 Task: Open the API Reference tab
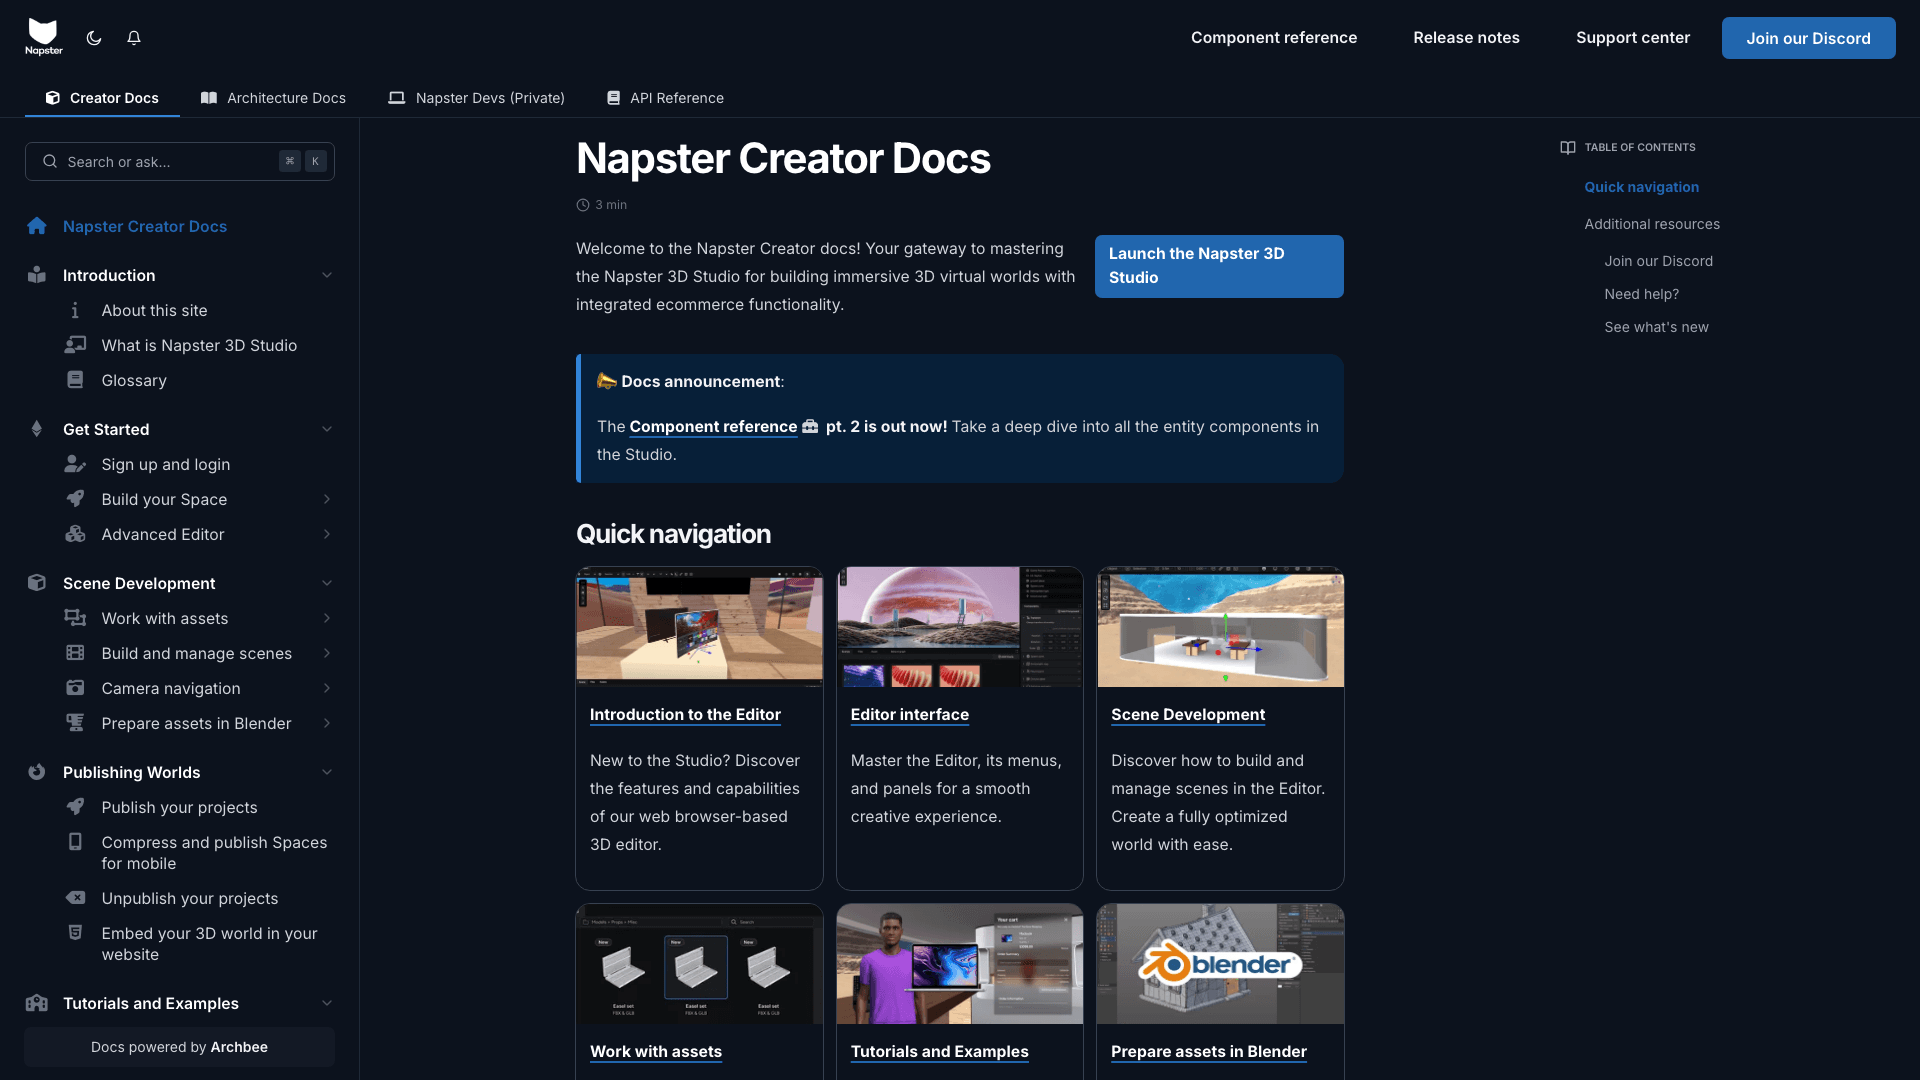coord(664,97)
